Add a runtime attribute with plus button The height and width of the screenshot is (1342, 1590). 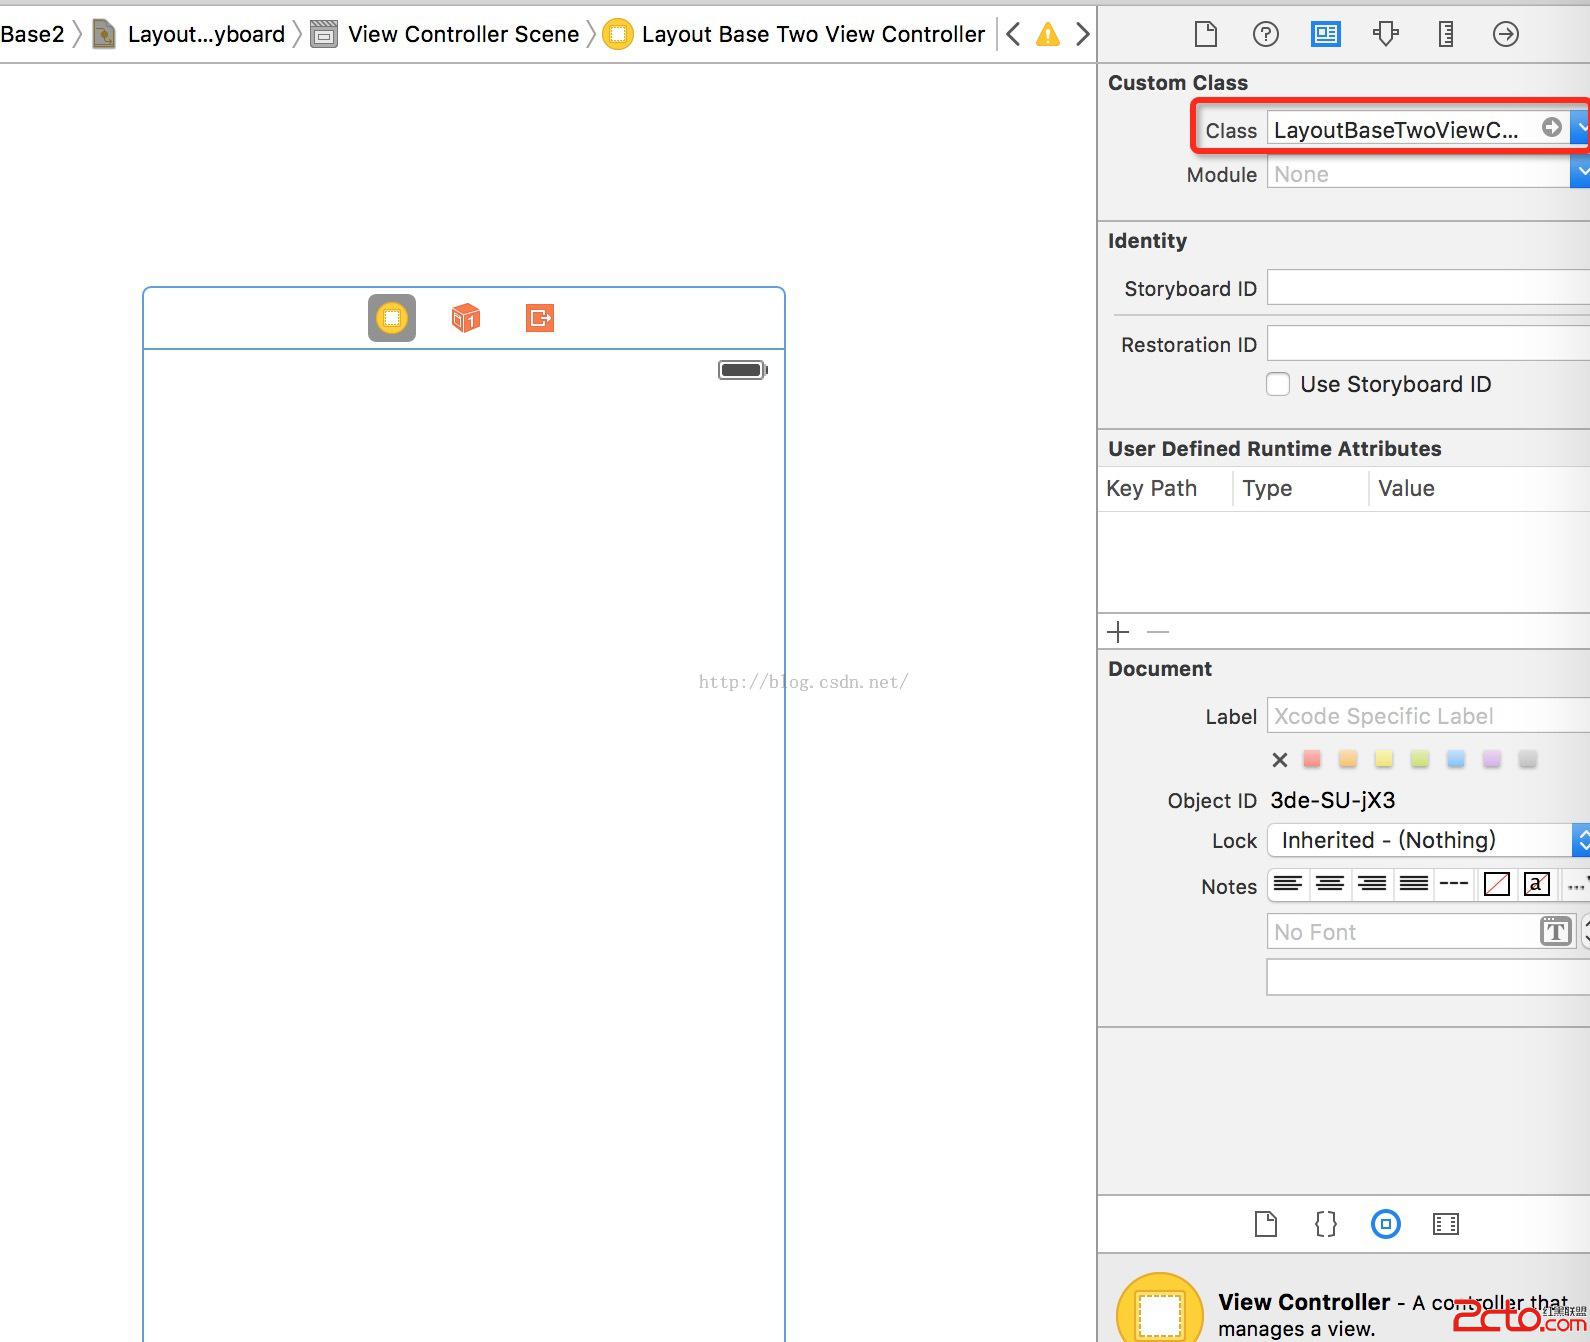tap(1118, 632)
